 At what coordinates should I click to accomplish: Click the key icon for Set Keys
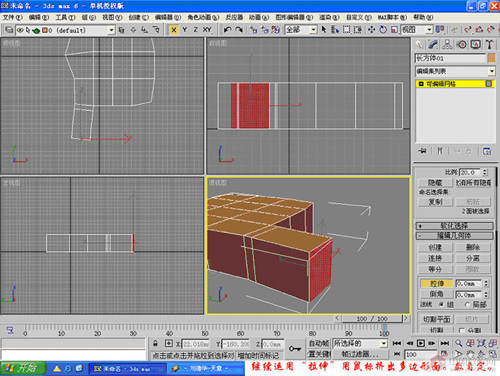point(295,349)
